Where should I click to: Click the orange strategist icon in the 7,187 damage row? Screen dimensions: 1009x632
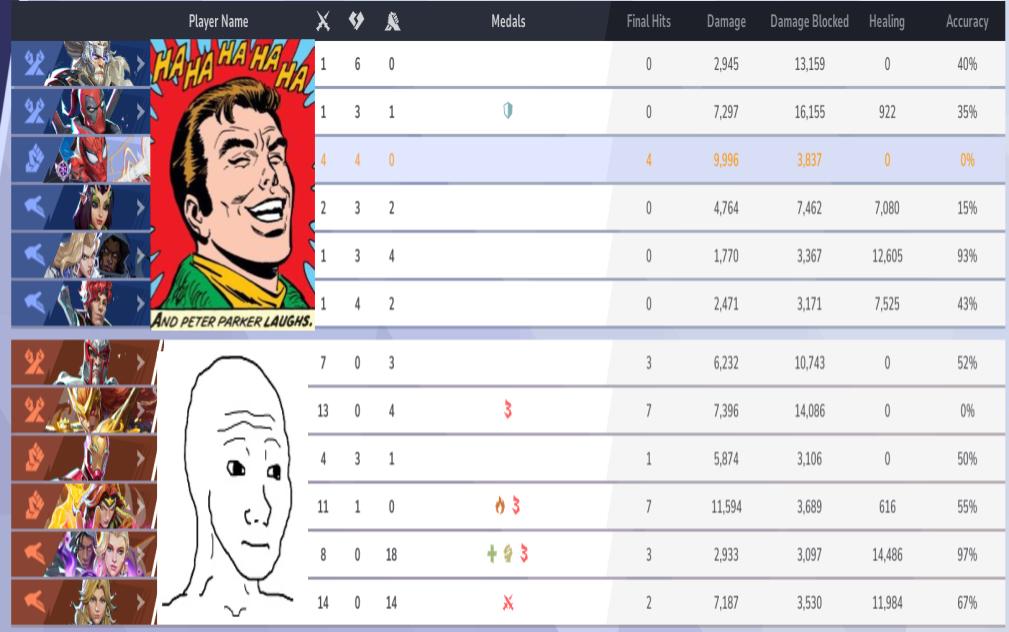pyautogui.click(x=34, y=602)
